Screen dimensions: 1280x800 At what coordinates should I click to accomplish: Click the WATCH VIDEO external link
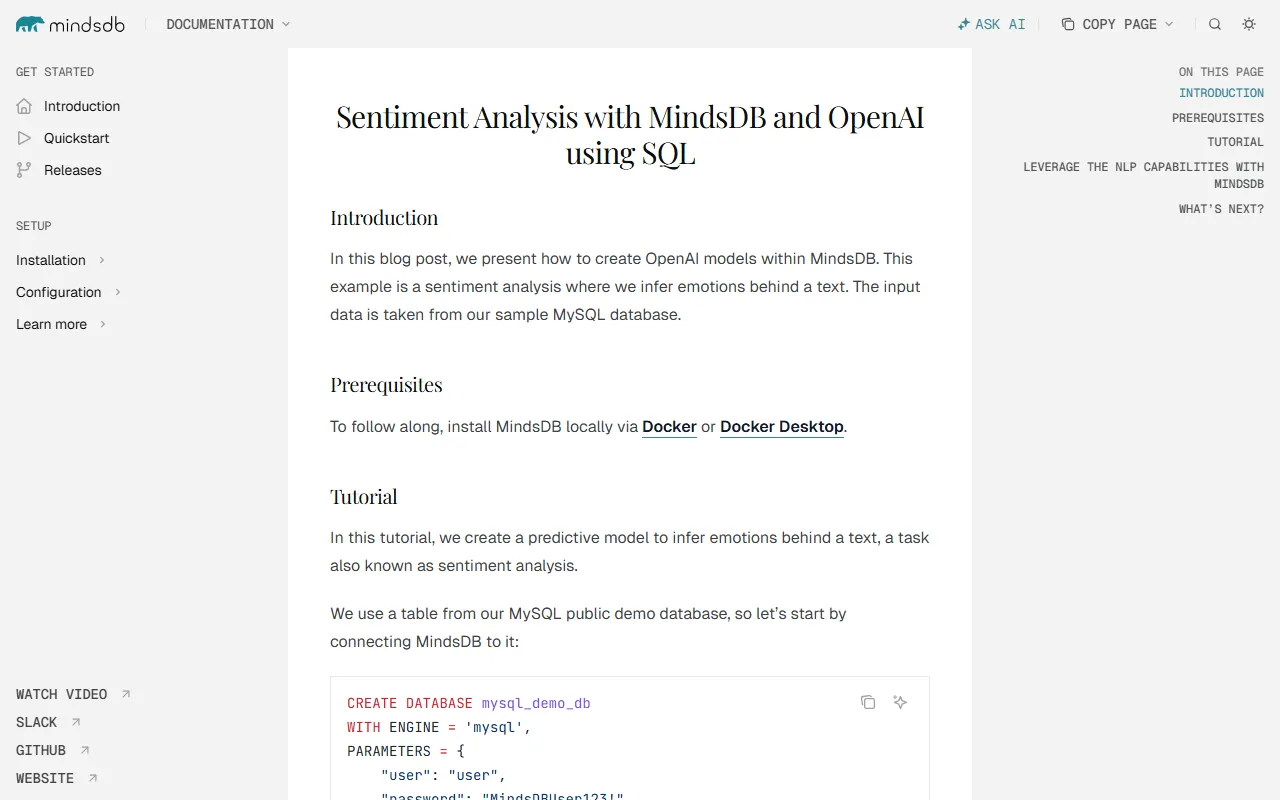click(x=61, y=694)
